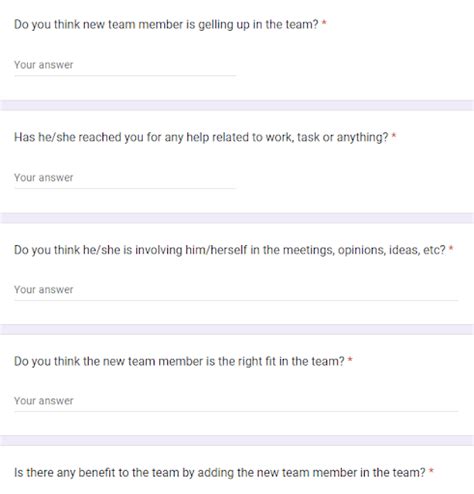Click required asterisk after gelling up question
Viewport: 474px width, 494px height.
(x=324, y=23)
